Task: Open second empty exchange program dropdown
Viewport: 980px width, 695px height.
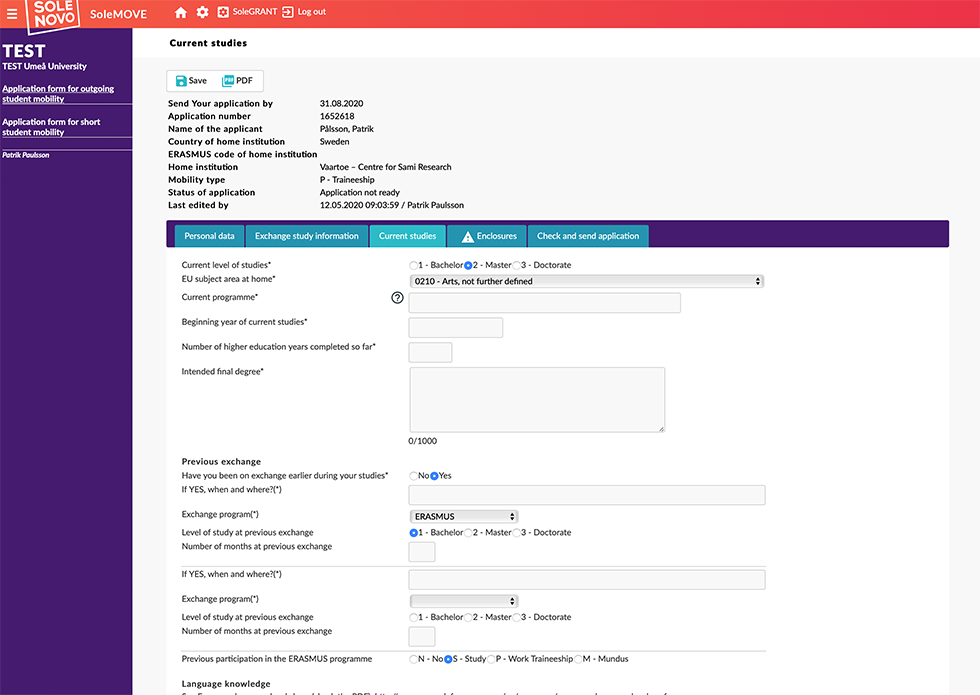Action: click(464, 601)
